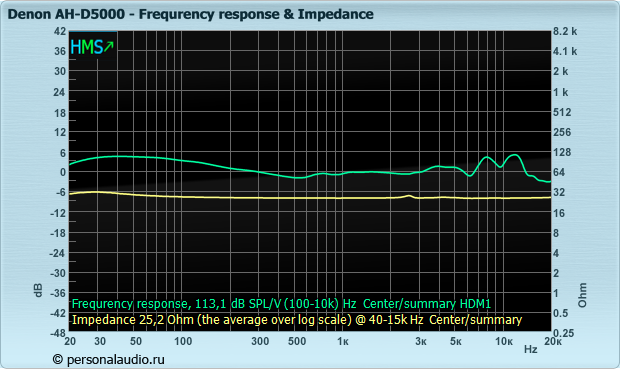The image size is (620, 369).
Task: Click the 20k frequency axis end label
Action: pos(553,341)
